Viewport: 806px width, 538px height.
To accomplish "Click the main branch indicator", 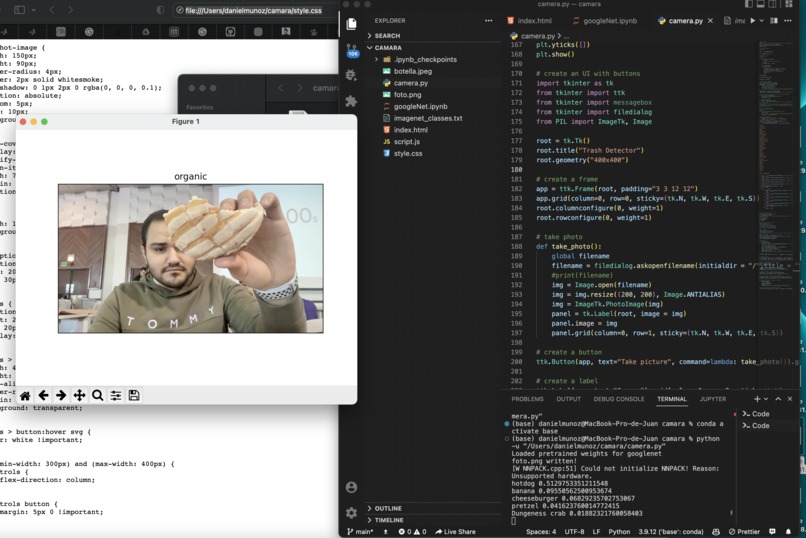I will pyautogui.click(x=360, y=531).
